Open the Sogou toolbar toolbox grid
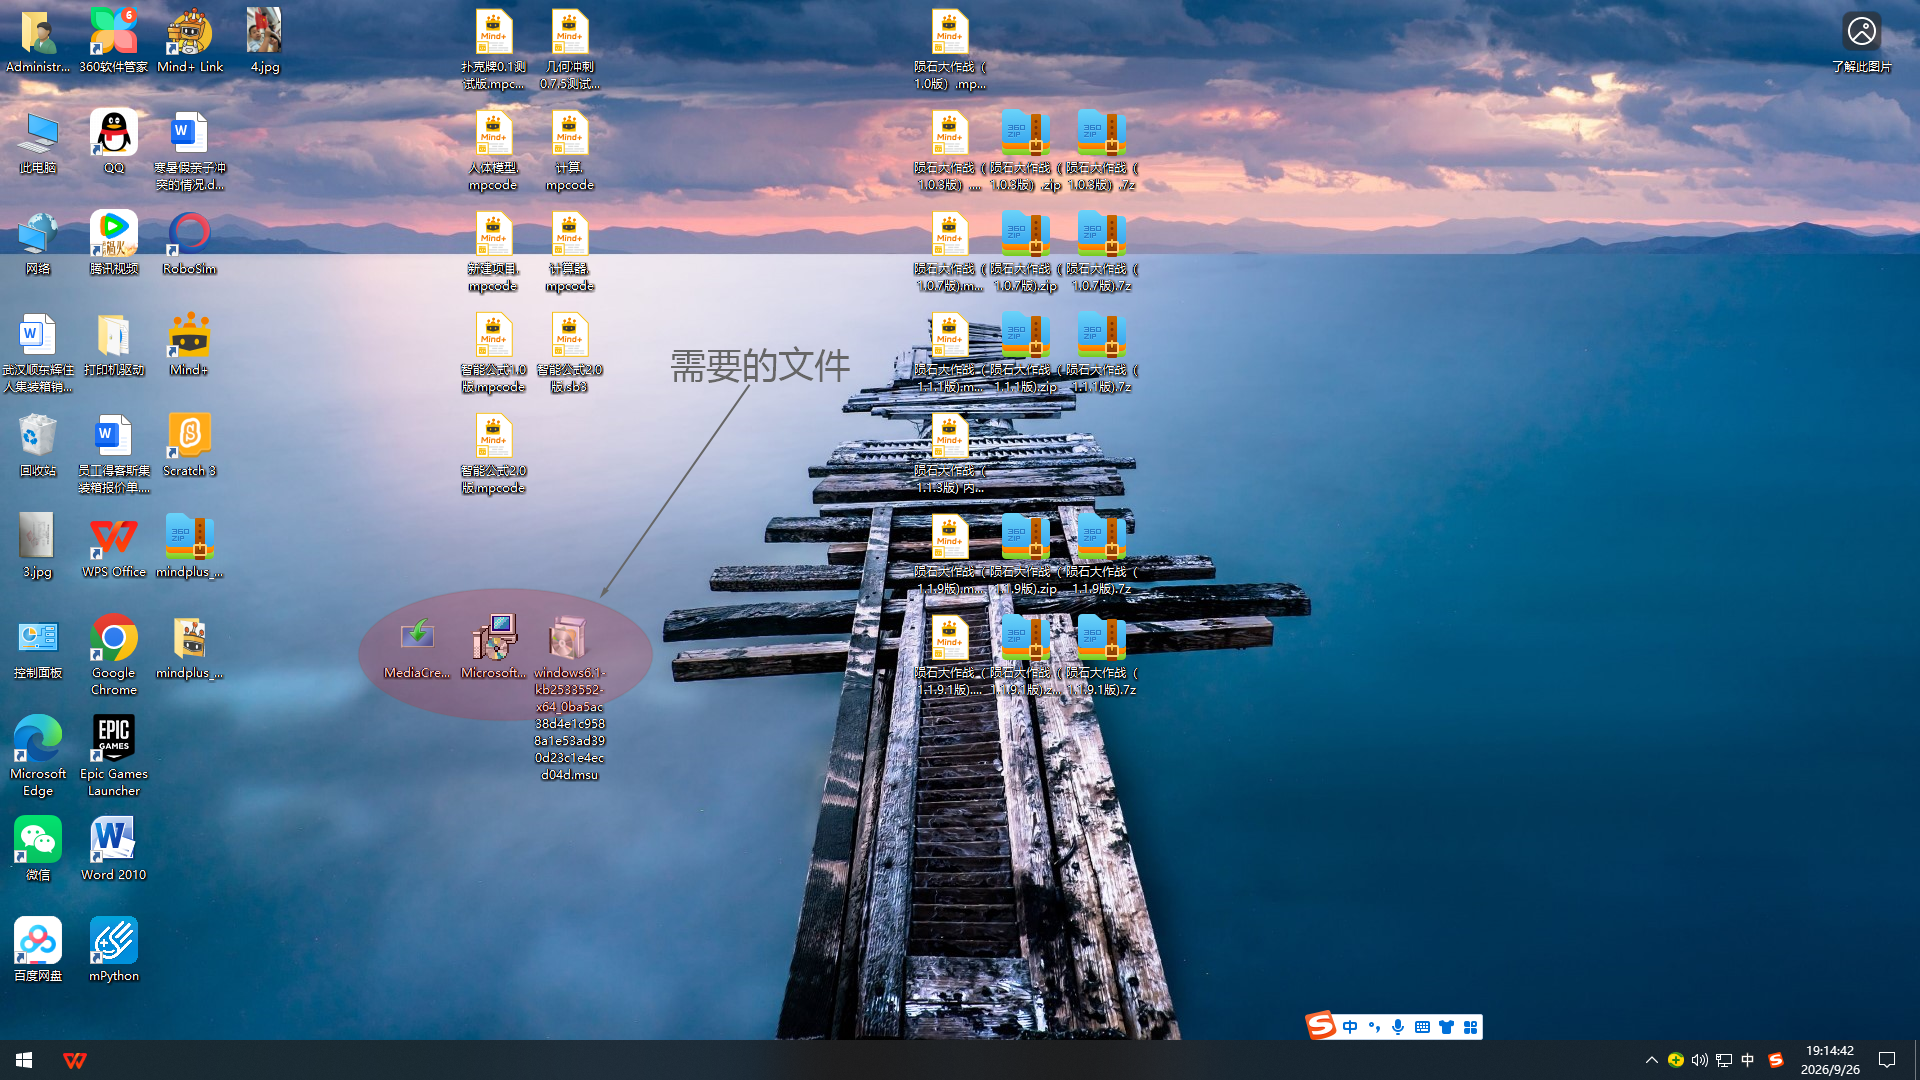The image size is (1920, 1080). click(1470, 1027)
